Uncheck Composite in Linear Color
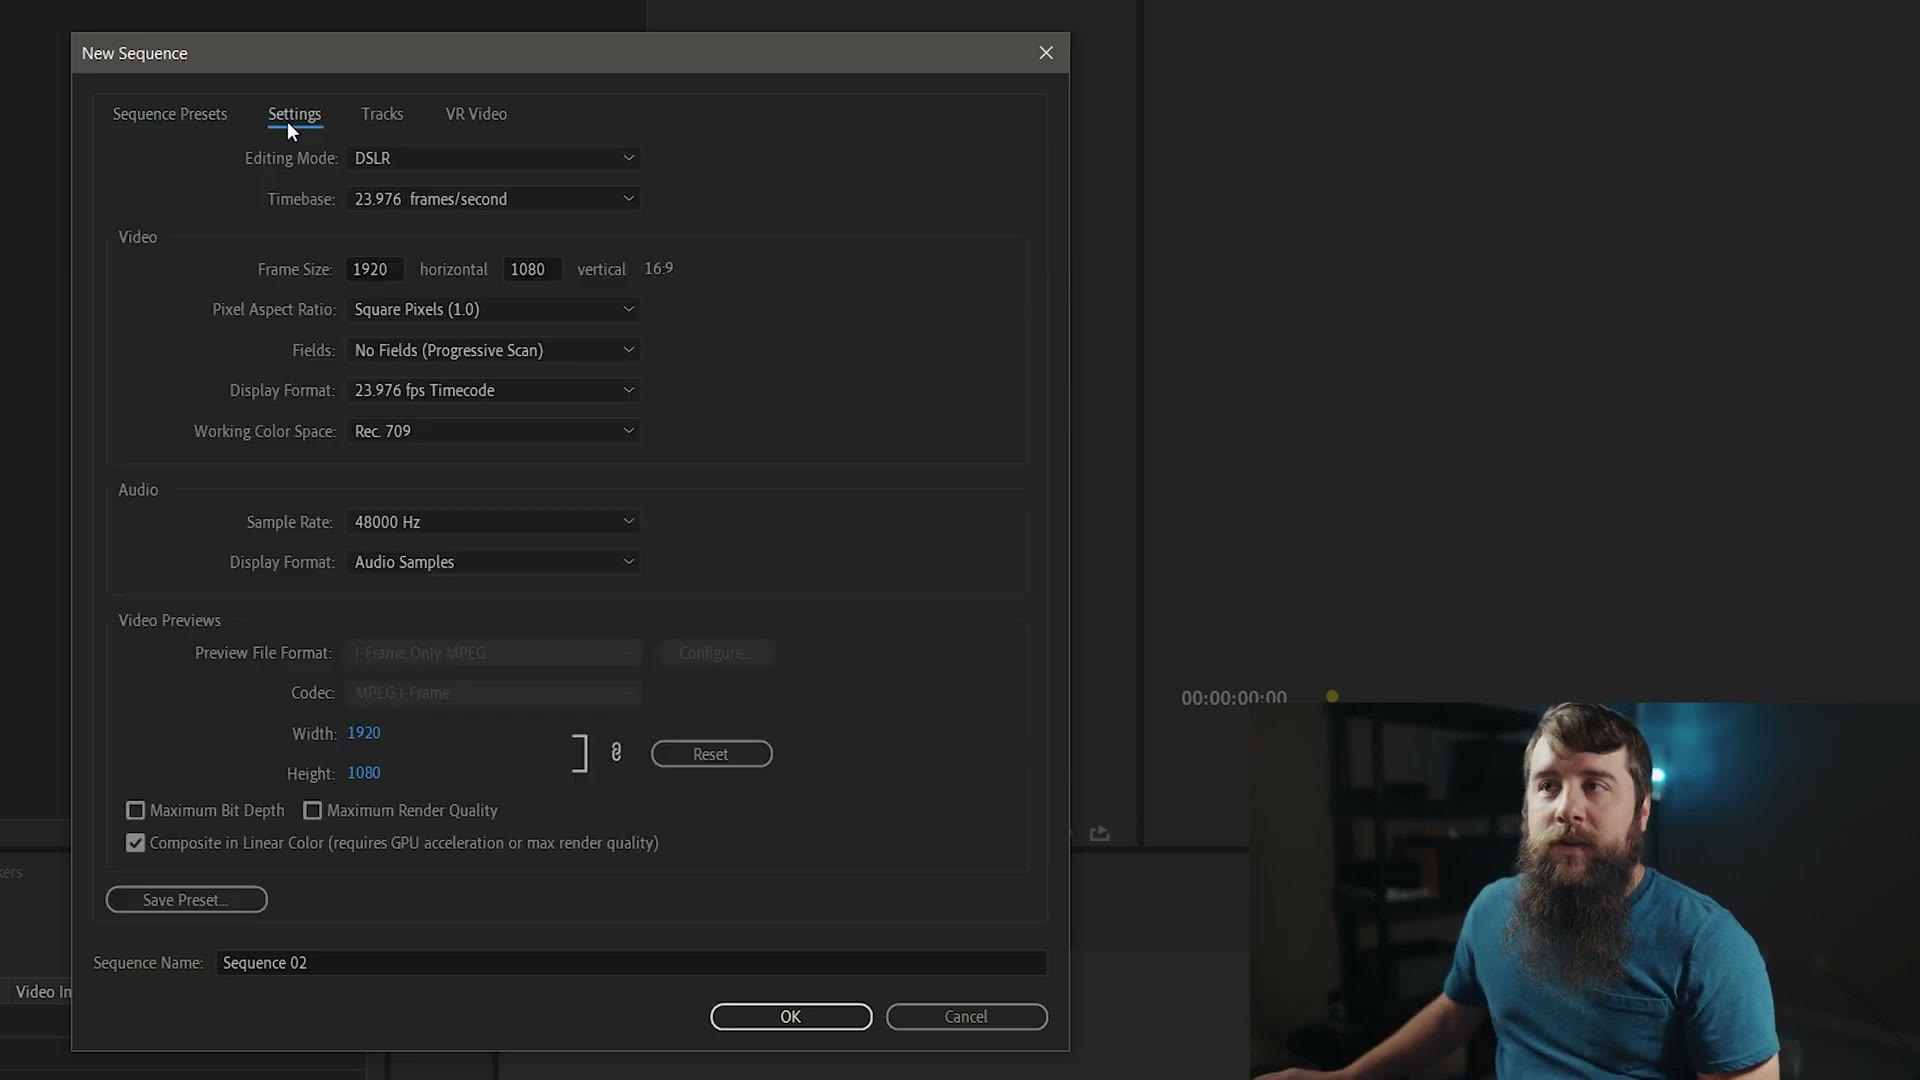The image size is (1920, 1080). pos(135,843)
